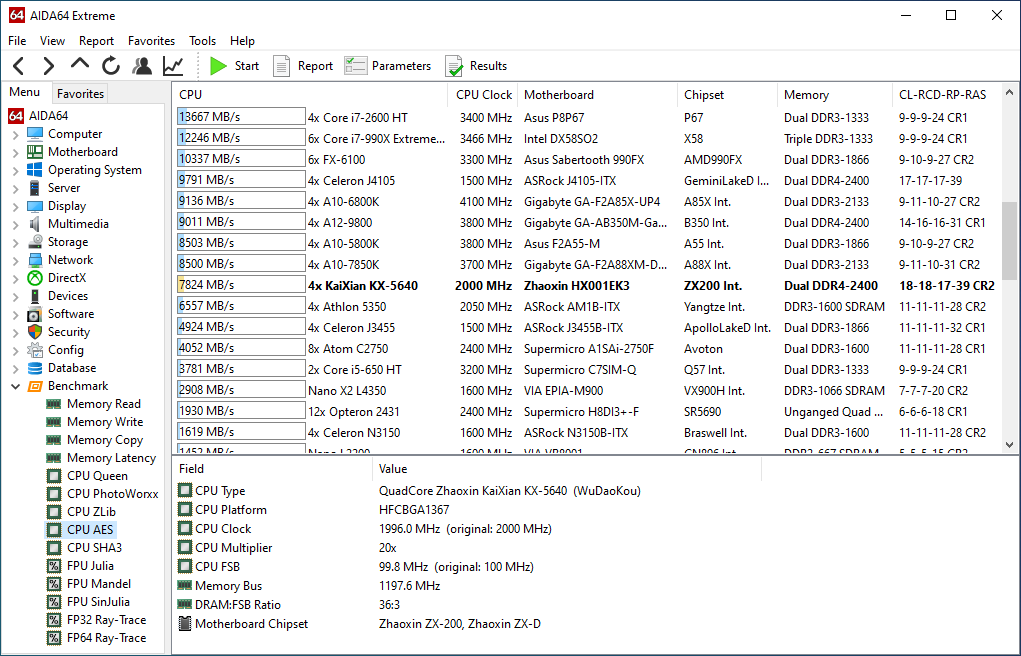Click the Back navigation arrow
This screenshot has height=656, width=1021.
(18, 66)
